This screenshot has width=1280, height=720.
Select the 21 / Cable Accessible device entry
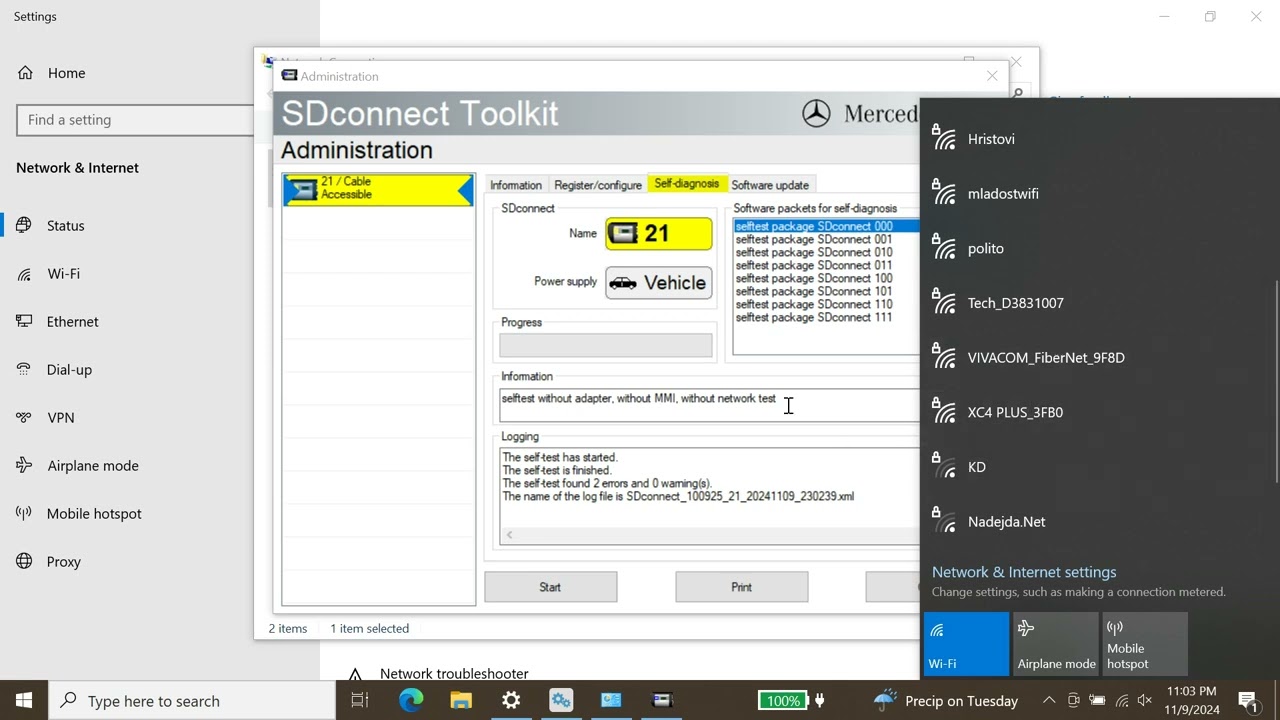(x=378, y=189)
